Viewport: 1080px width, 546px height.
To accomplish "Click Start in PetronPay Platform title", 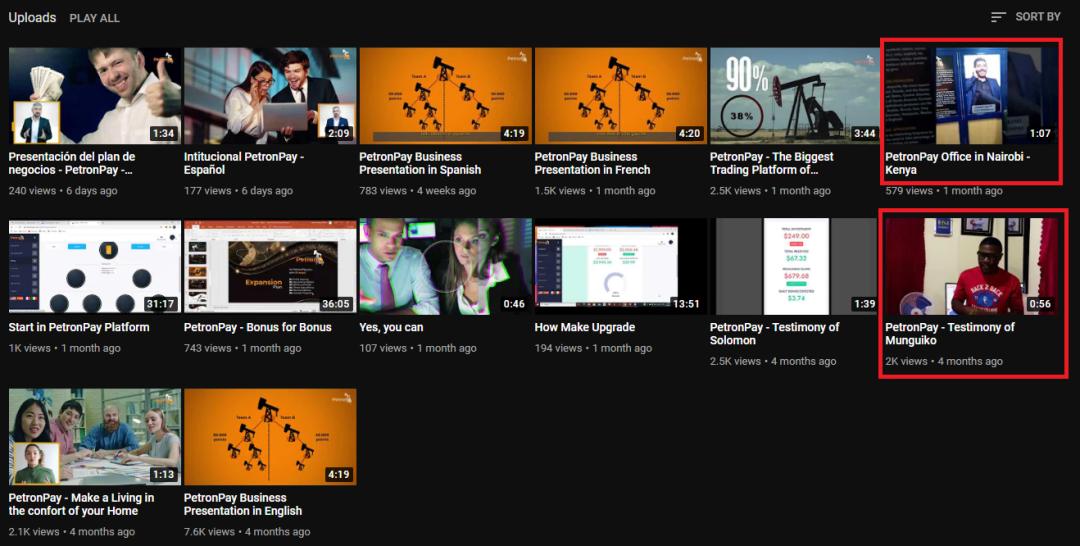I will (x=79, y=327).
